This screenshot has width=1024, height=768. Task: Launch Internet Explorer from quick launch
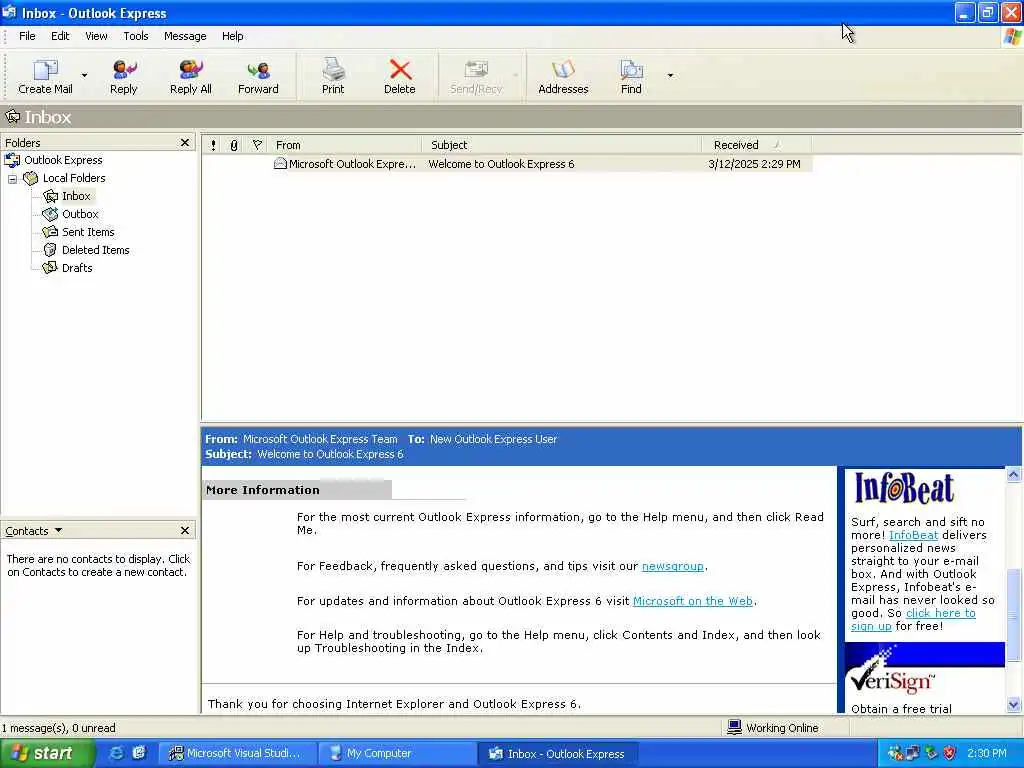click(x=116, y=753)
